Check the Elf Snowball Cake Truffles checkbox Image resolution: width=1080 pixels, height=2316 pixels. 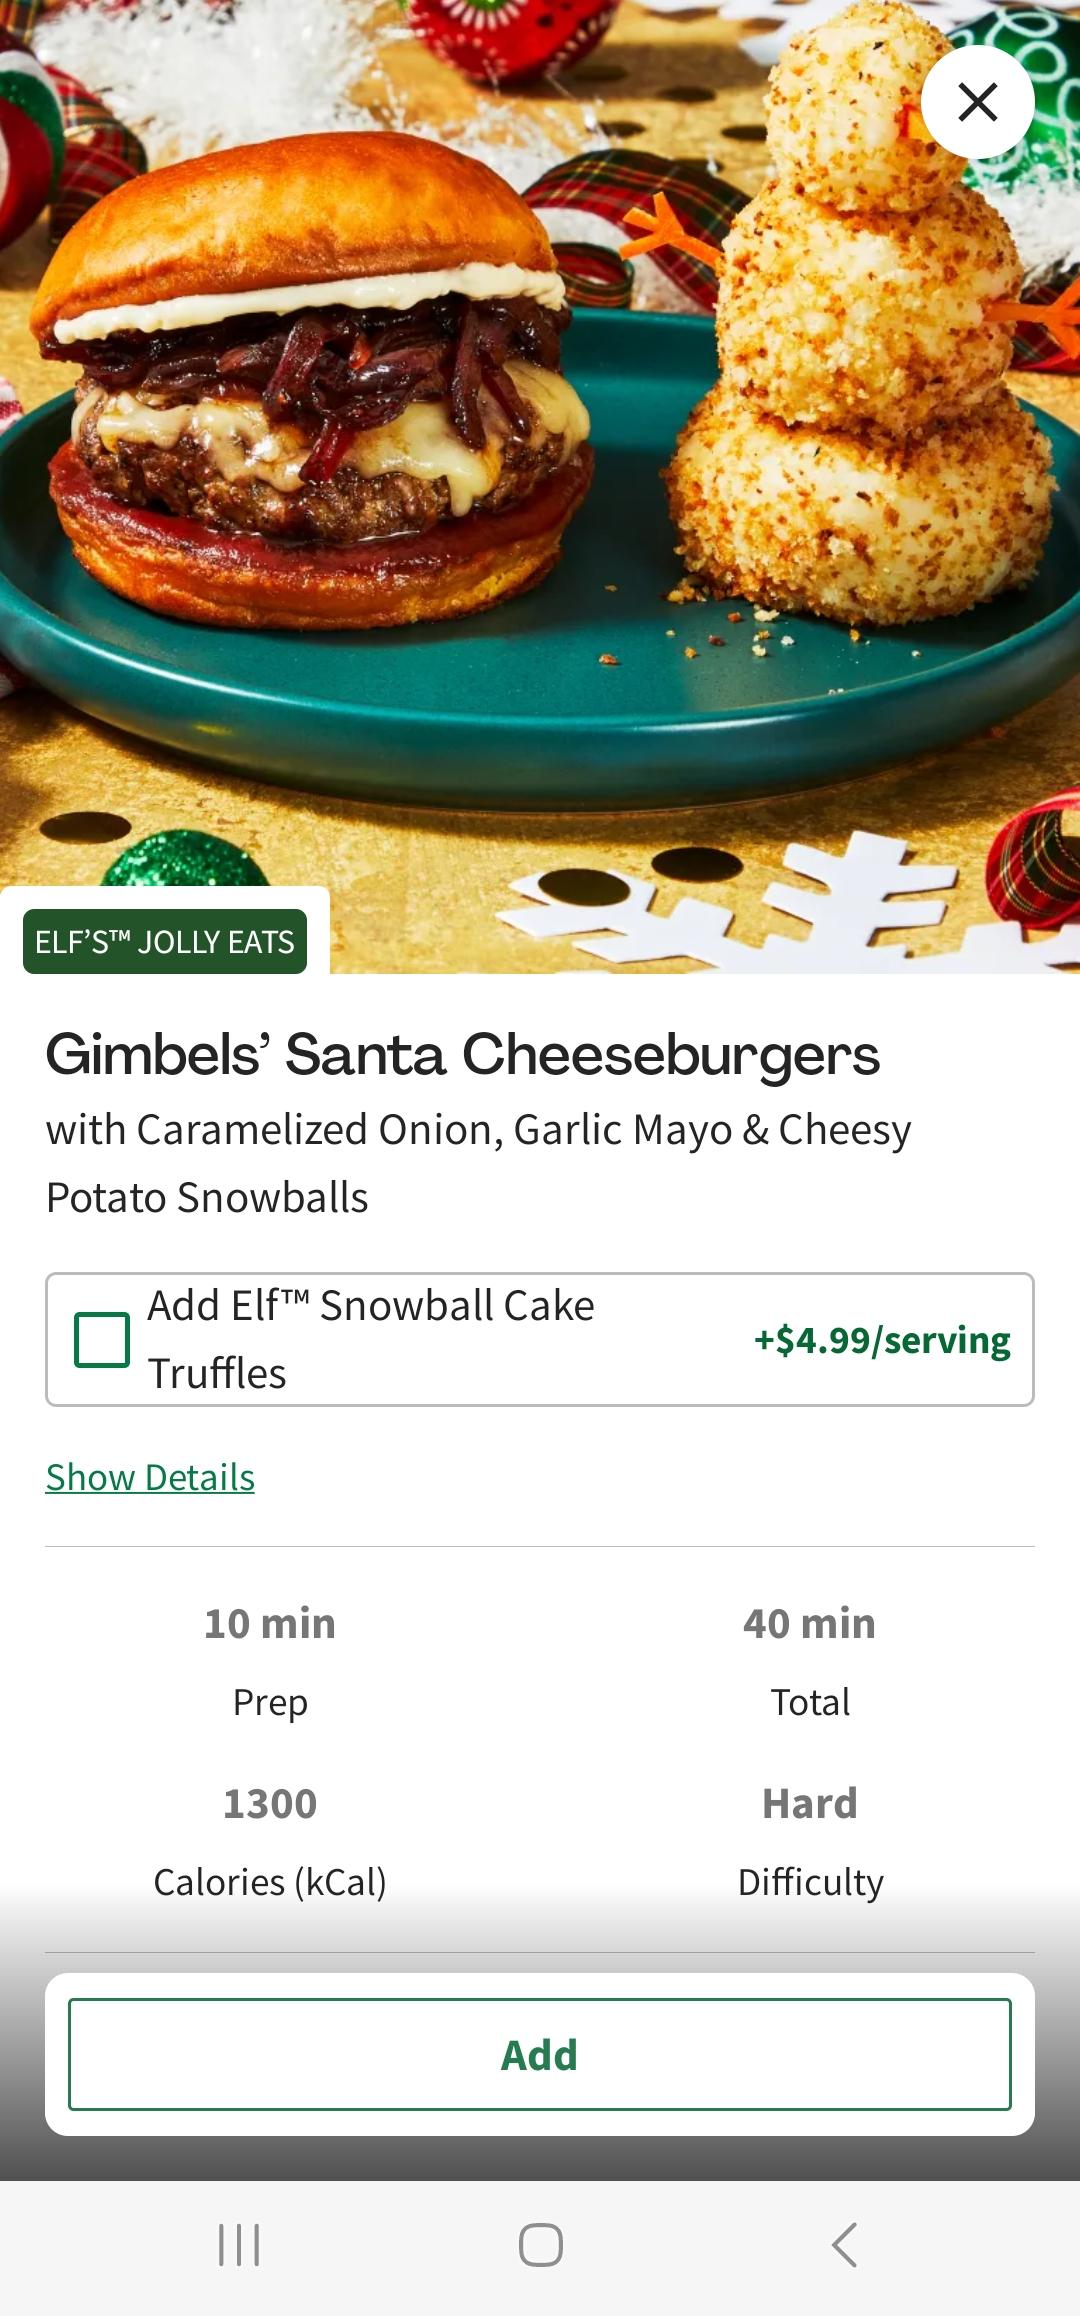pyautogui.click(x=102, y=1339)
